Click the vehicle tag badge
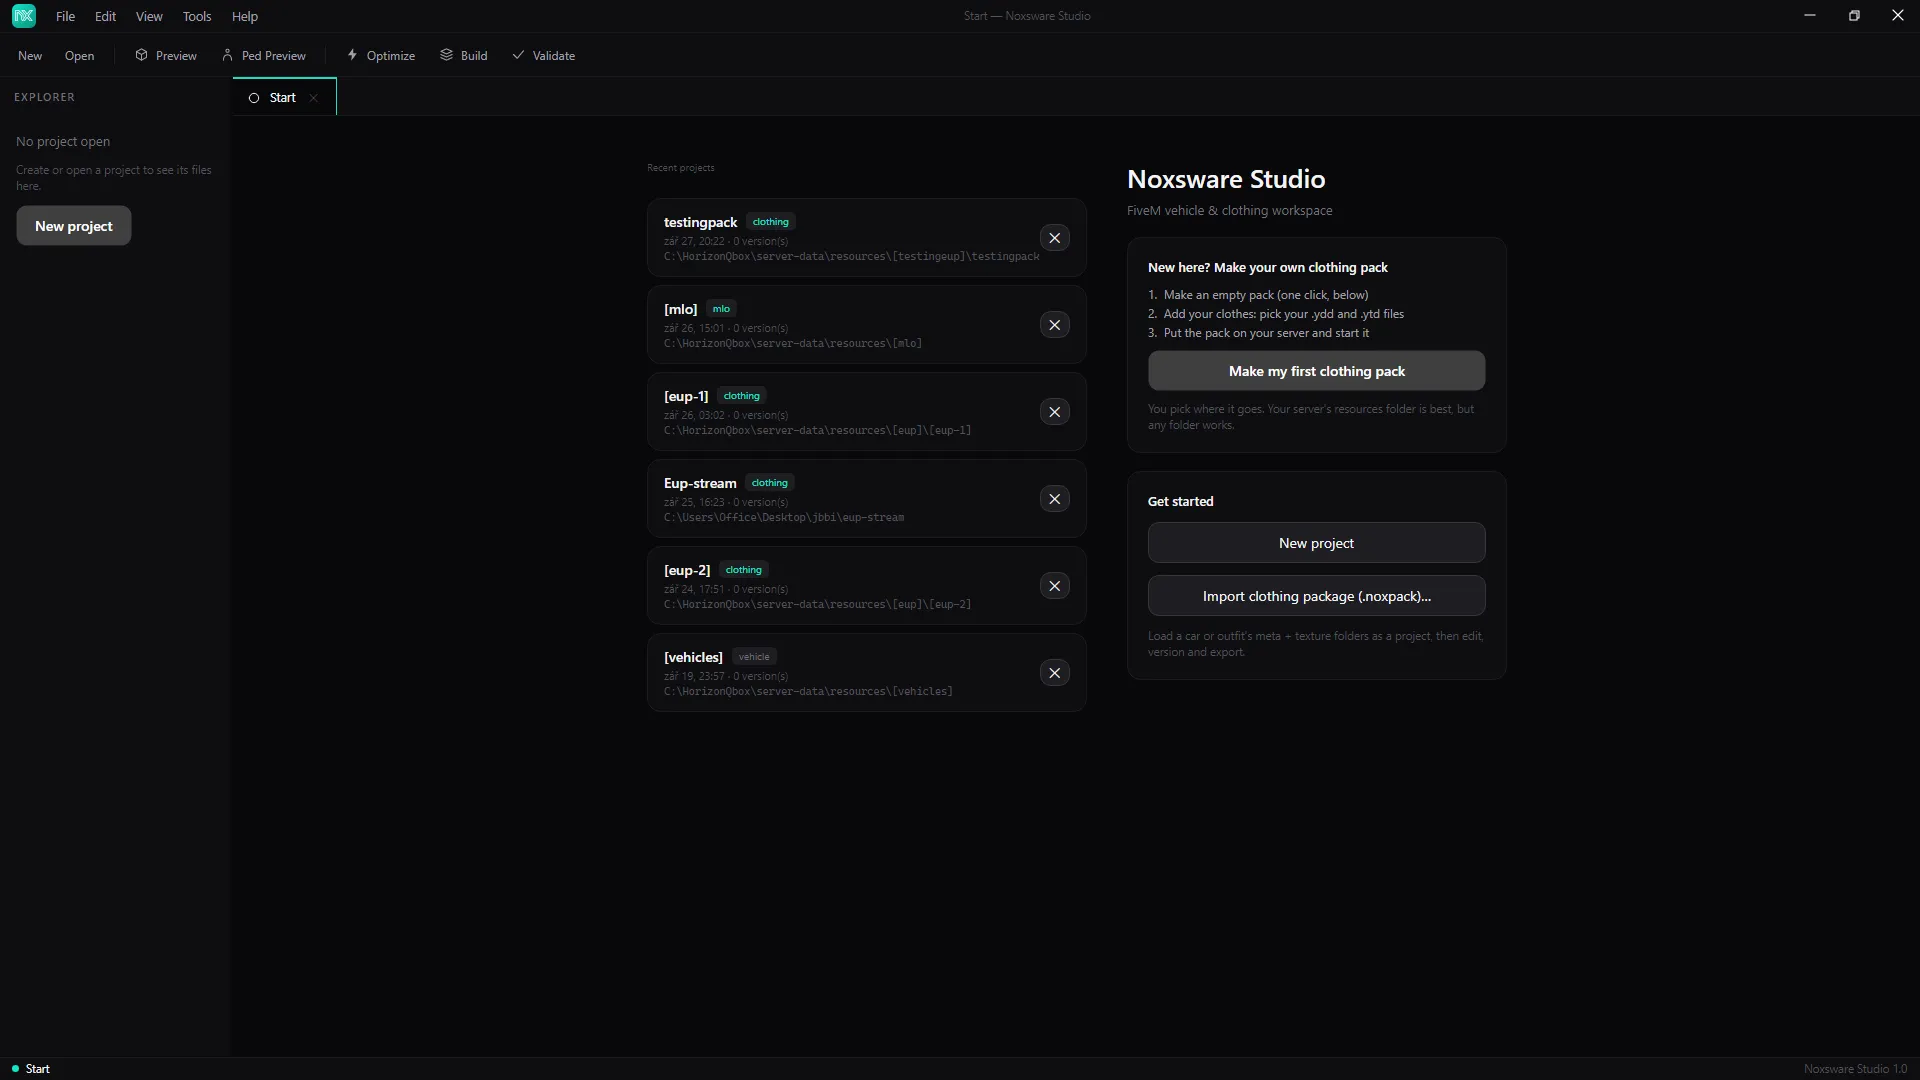The width and height of the screenshot is (1920, 1080). coord(754,657)
